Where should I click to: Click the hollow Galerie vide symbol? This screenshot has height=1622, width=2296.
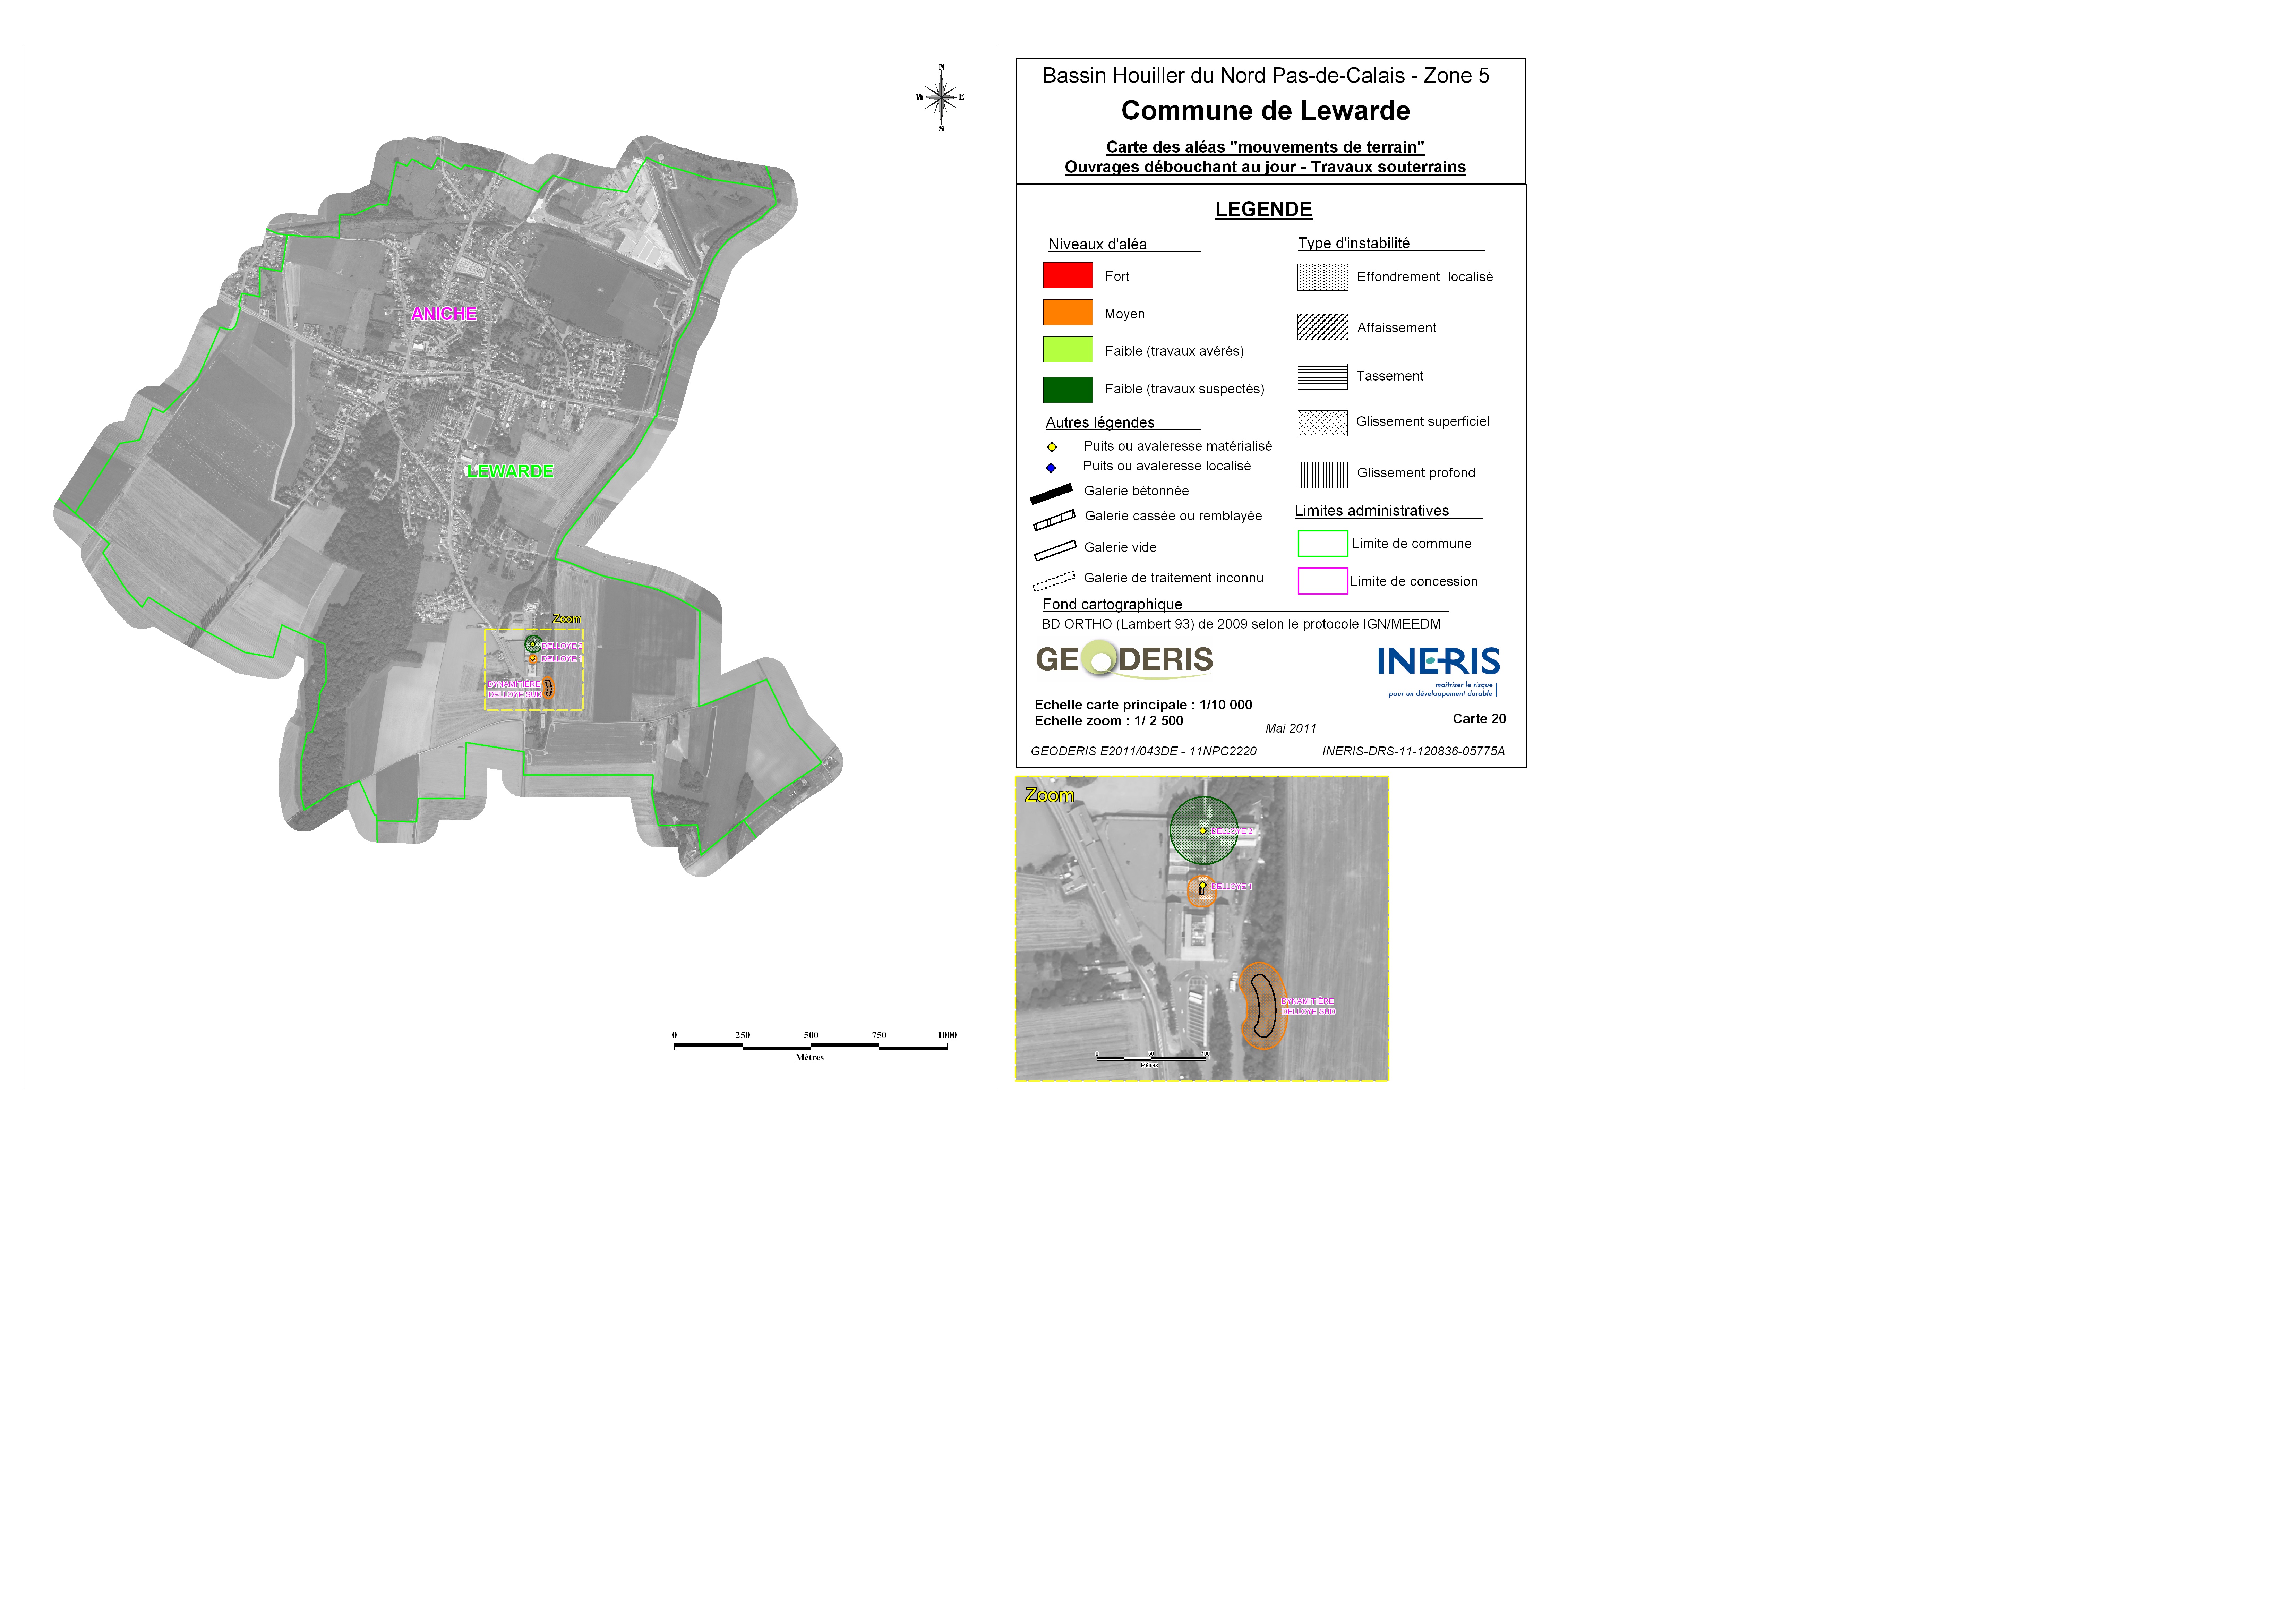coord(1055,550)
